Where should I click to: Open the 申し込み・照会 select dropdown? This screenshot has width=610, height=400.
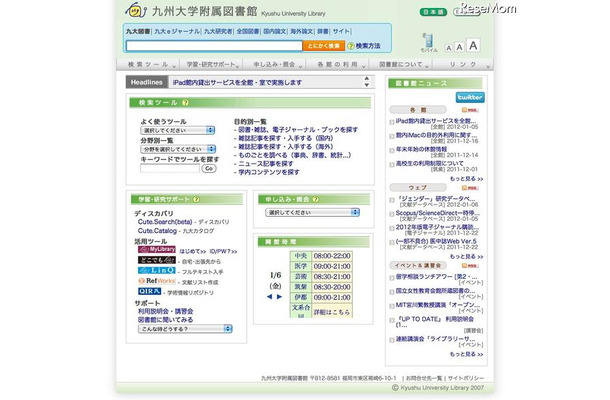(x=312, y=212)
